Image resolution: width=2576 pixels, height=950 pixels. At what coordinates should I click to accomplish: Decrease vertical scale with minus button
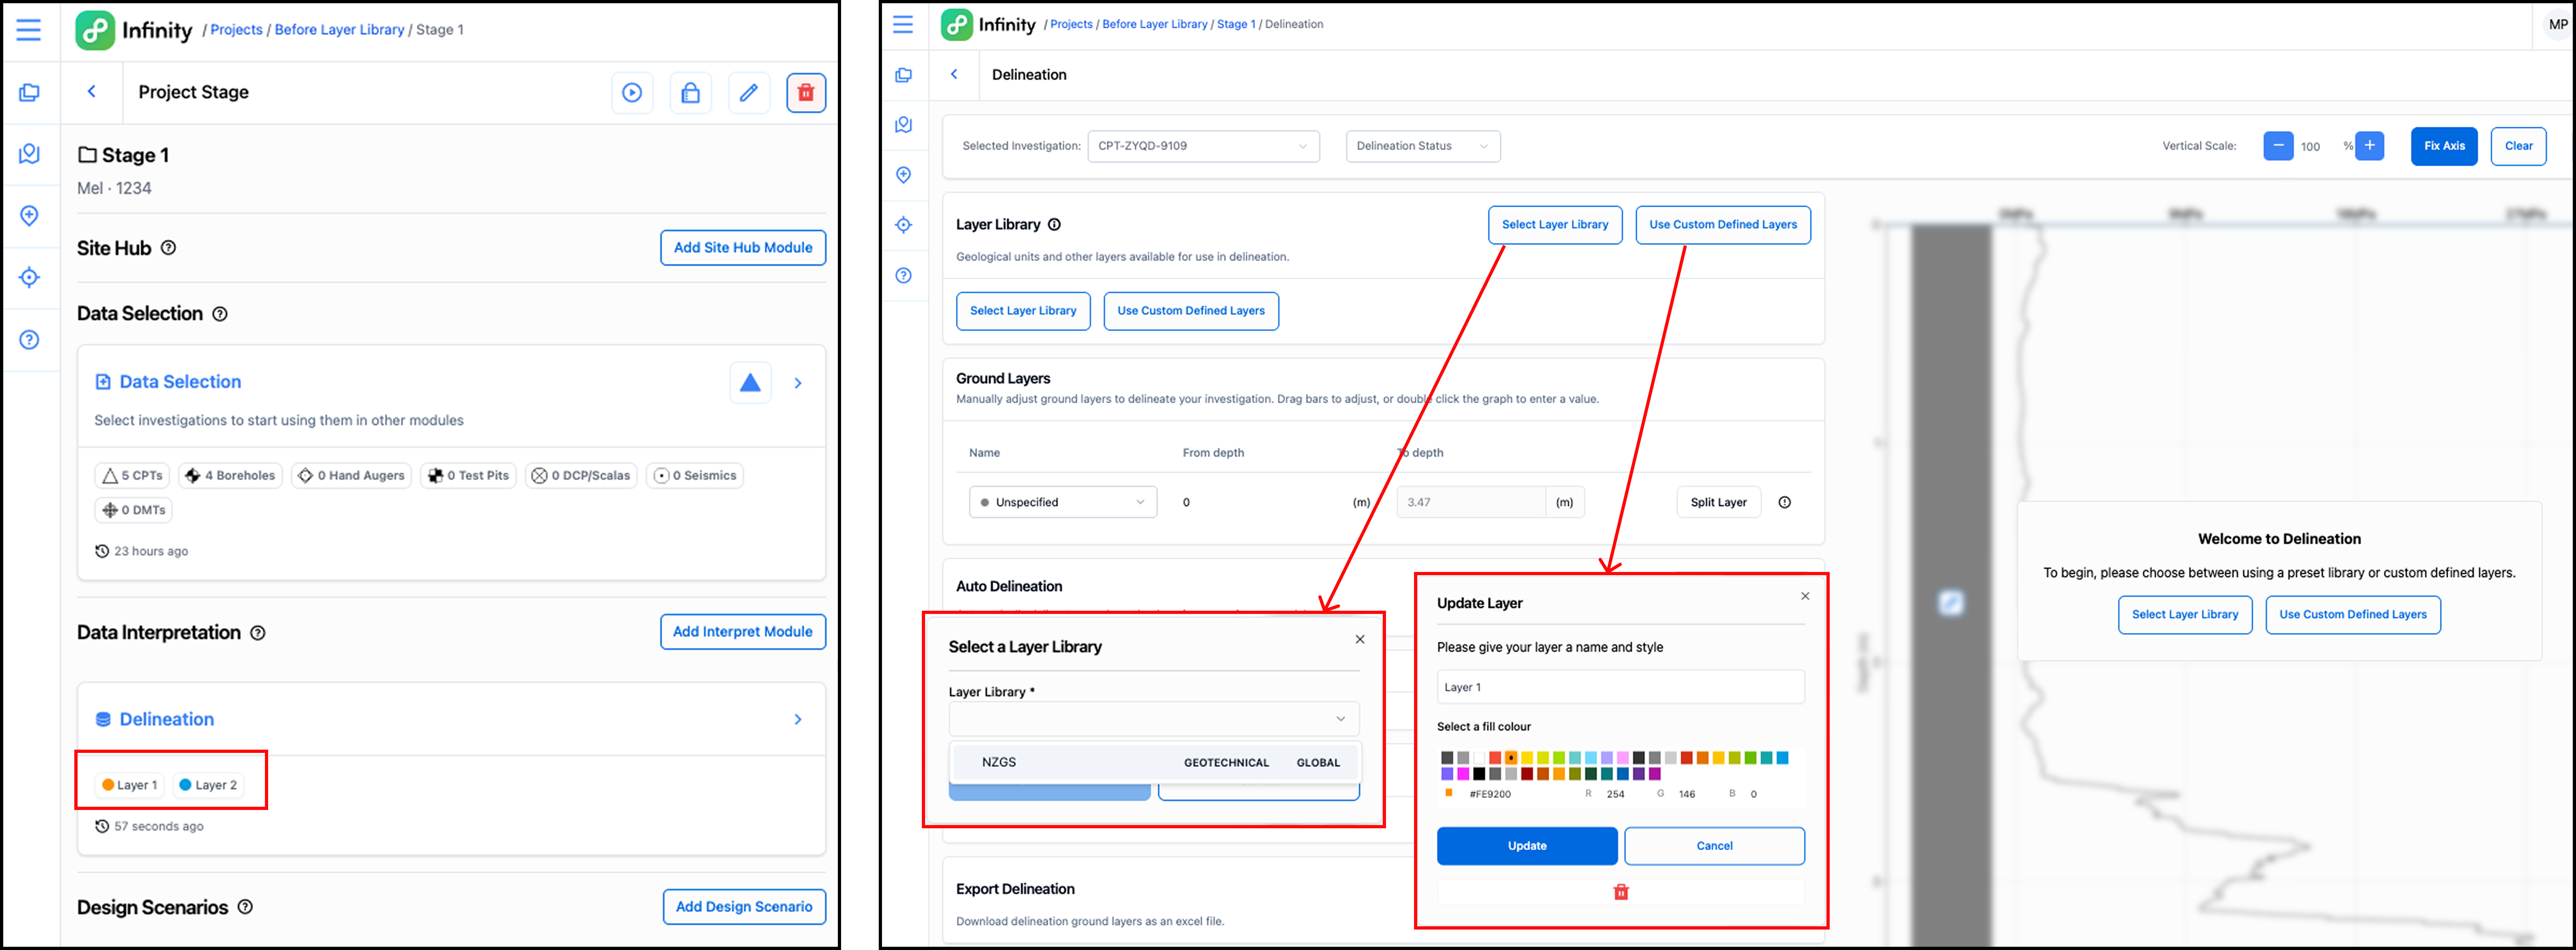coord(2278,146)
